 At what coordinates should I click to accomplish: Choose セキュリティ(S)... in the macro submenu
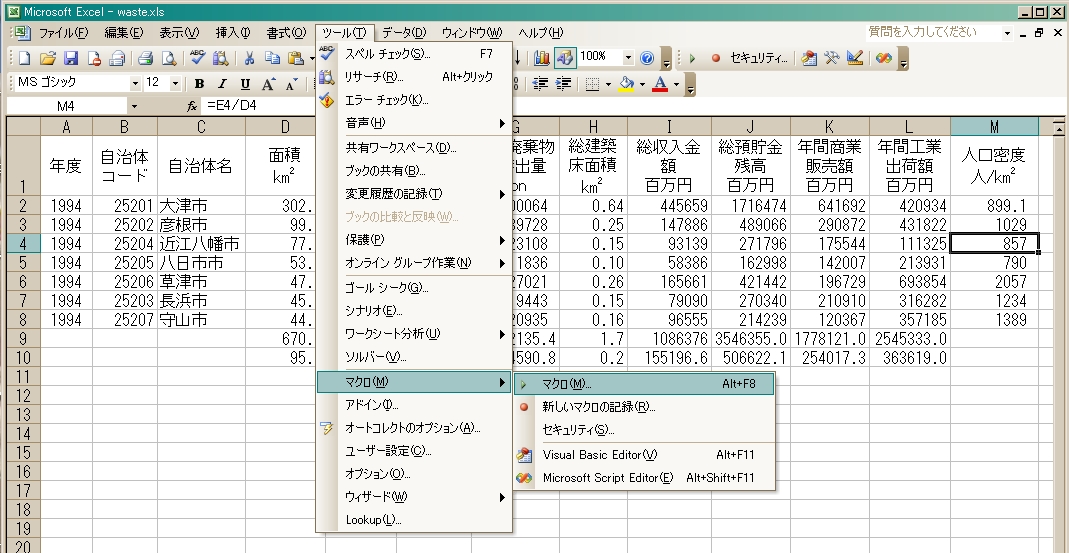(644, 430)
